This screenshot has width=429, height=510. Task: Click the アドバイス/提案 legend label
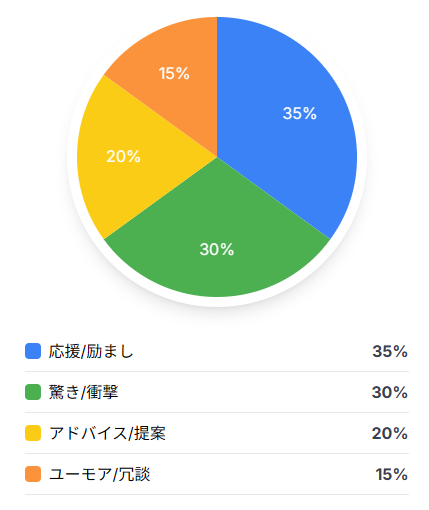tap(107, 433)
